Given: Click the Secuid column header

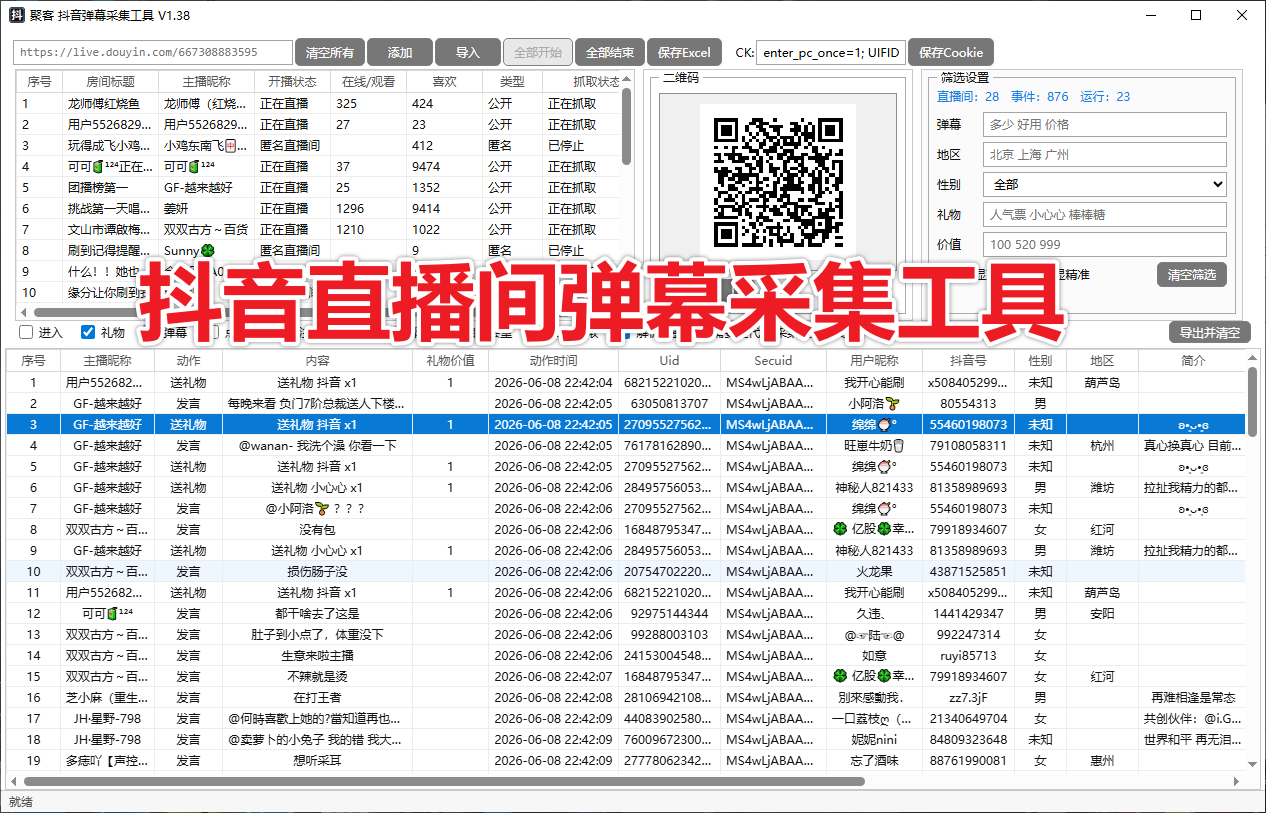Looking at the screenshot, I should pyautogui.click(x=772, y=360).
